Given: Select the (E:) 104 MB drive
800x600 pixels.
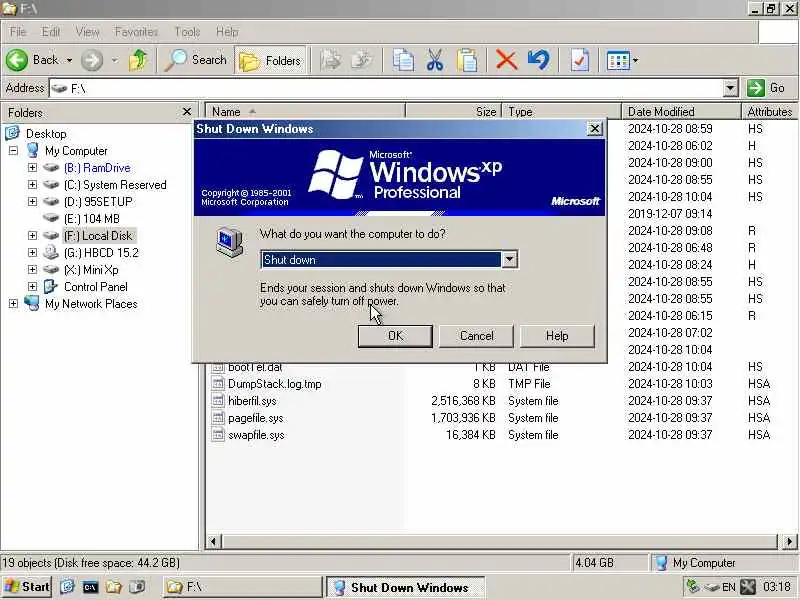Looking at the screenshot, I should coord(92,219).
